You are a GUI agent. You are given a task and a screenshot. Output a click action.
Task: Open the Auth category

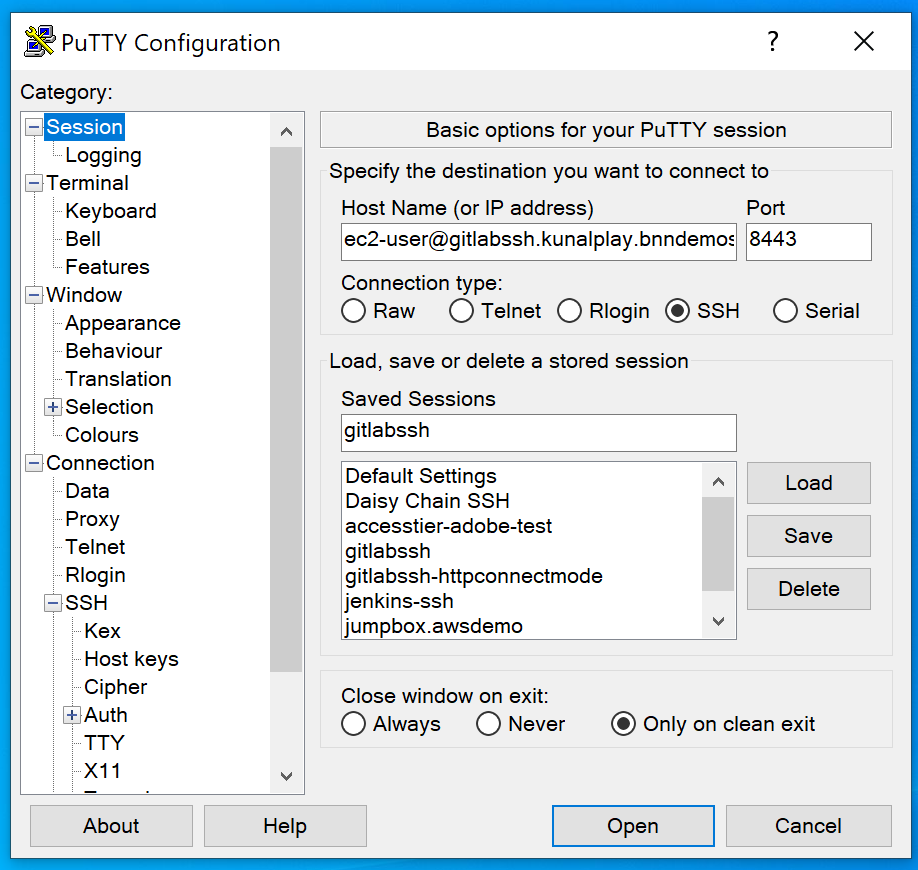[106, 715]
